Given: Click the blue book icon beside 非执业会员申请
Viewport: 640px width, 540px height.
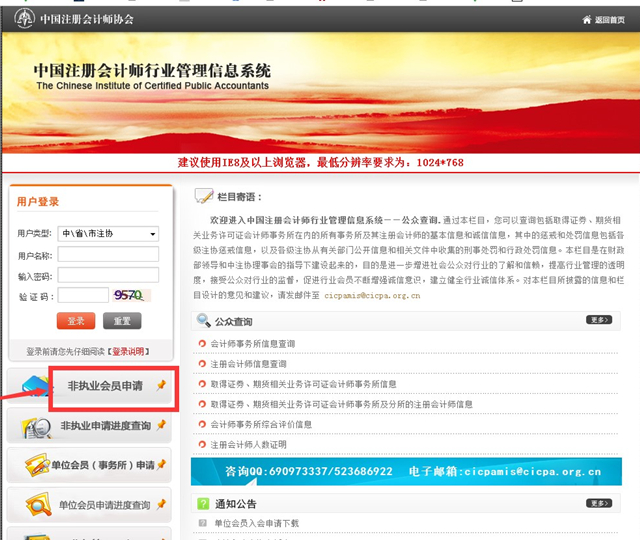Looking at the screenshot, I should (x=36, y=386).
